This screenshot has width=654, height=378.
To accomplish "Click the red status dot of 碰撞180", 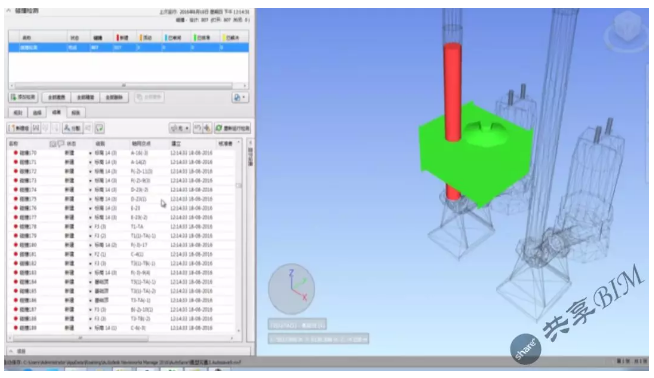I will (x=15, y=245).
